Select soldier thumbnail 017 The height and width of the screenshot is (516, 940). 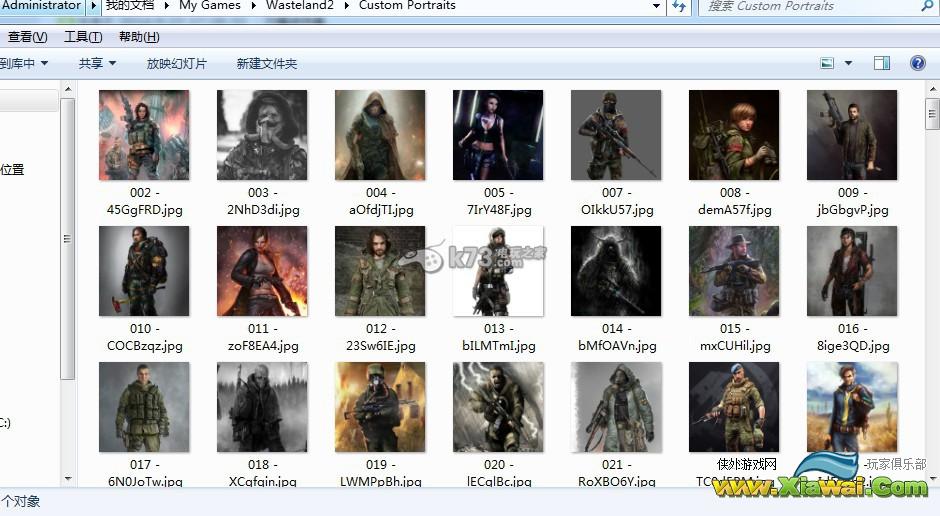[x=144, y=407]
